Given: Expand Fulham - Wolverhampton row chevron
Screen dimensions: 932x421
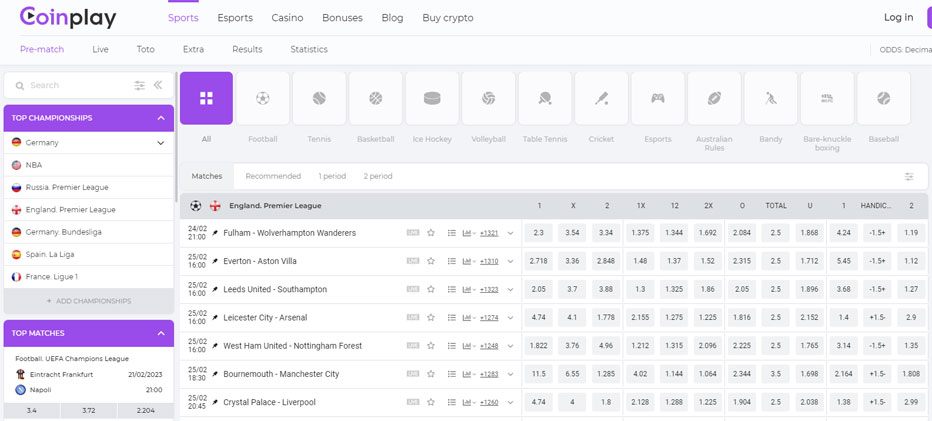Looking at the screenshot, I should click(x=510, y=233).
